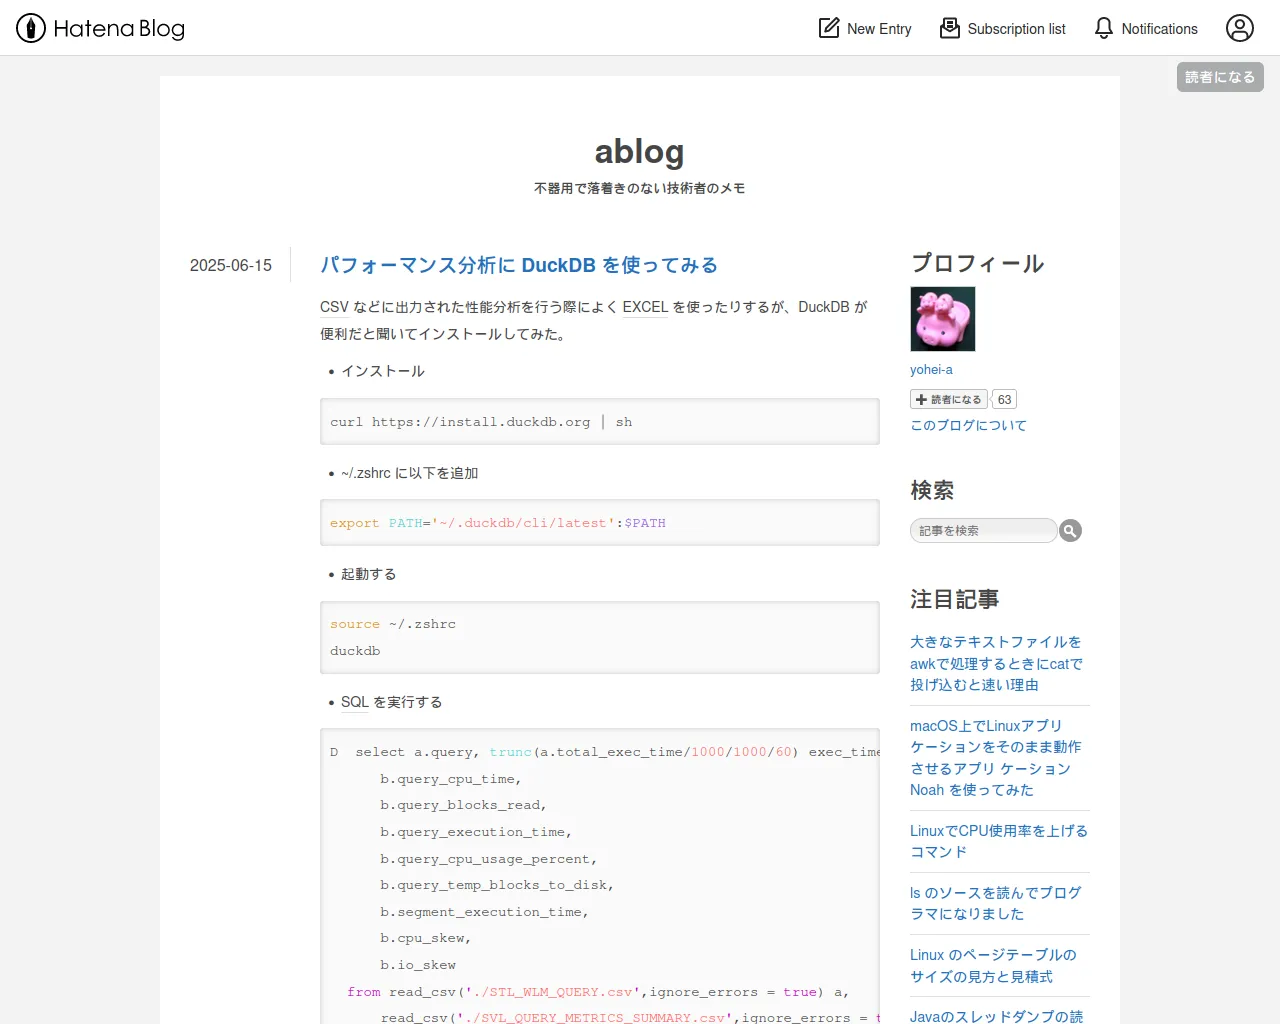Click the plus 読者になる subscribe button in profile

[x=949, y=399]
